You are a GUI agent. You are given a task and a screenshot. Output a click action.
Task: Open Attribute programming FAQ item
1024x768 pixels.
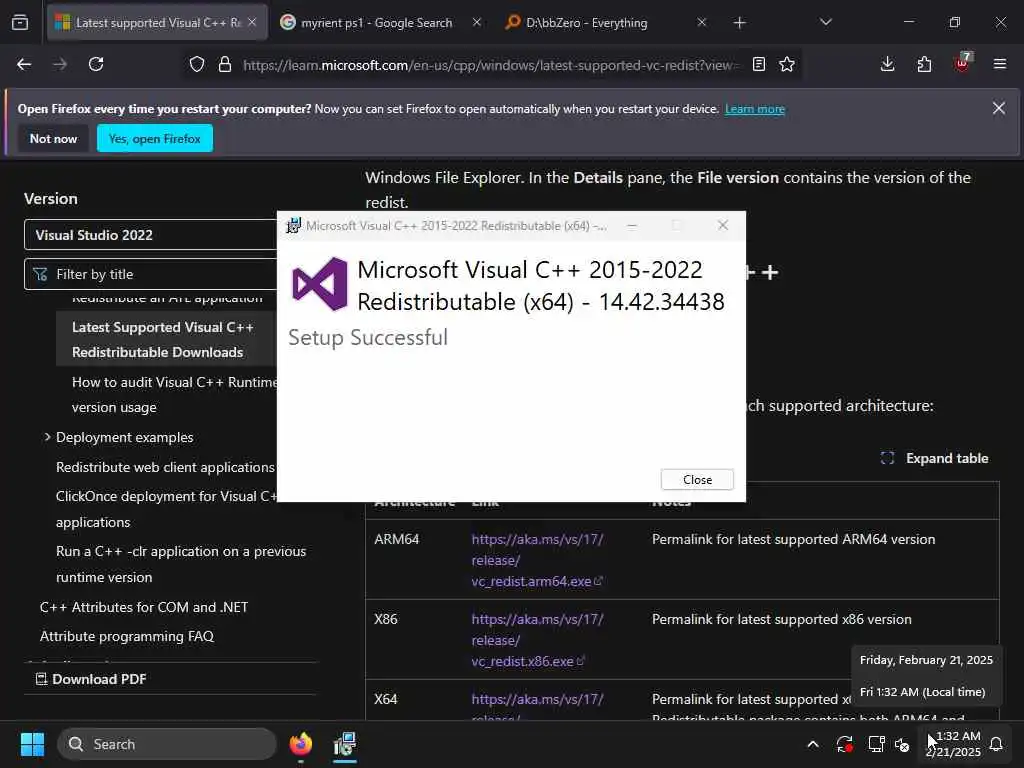(x=127, y=637)
